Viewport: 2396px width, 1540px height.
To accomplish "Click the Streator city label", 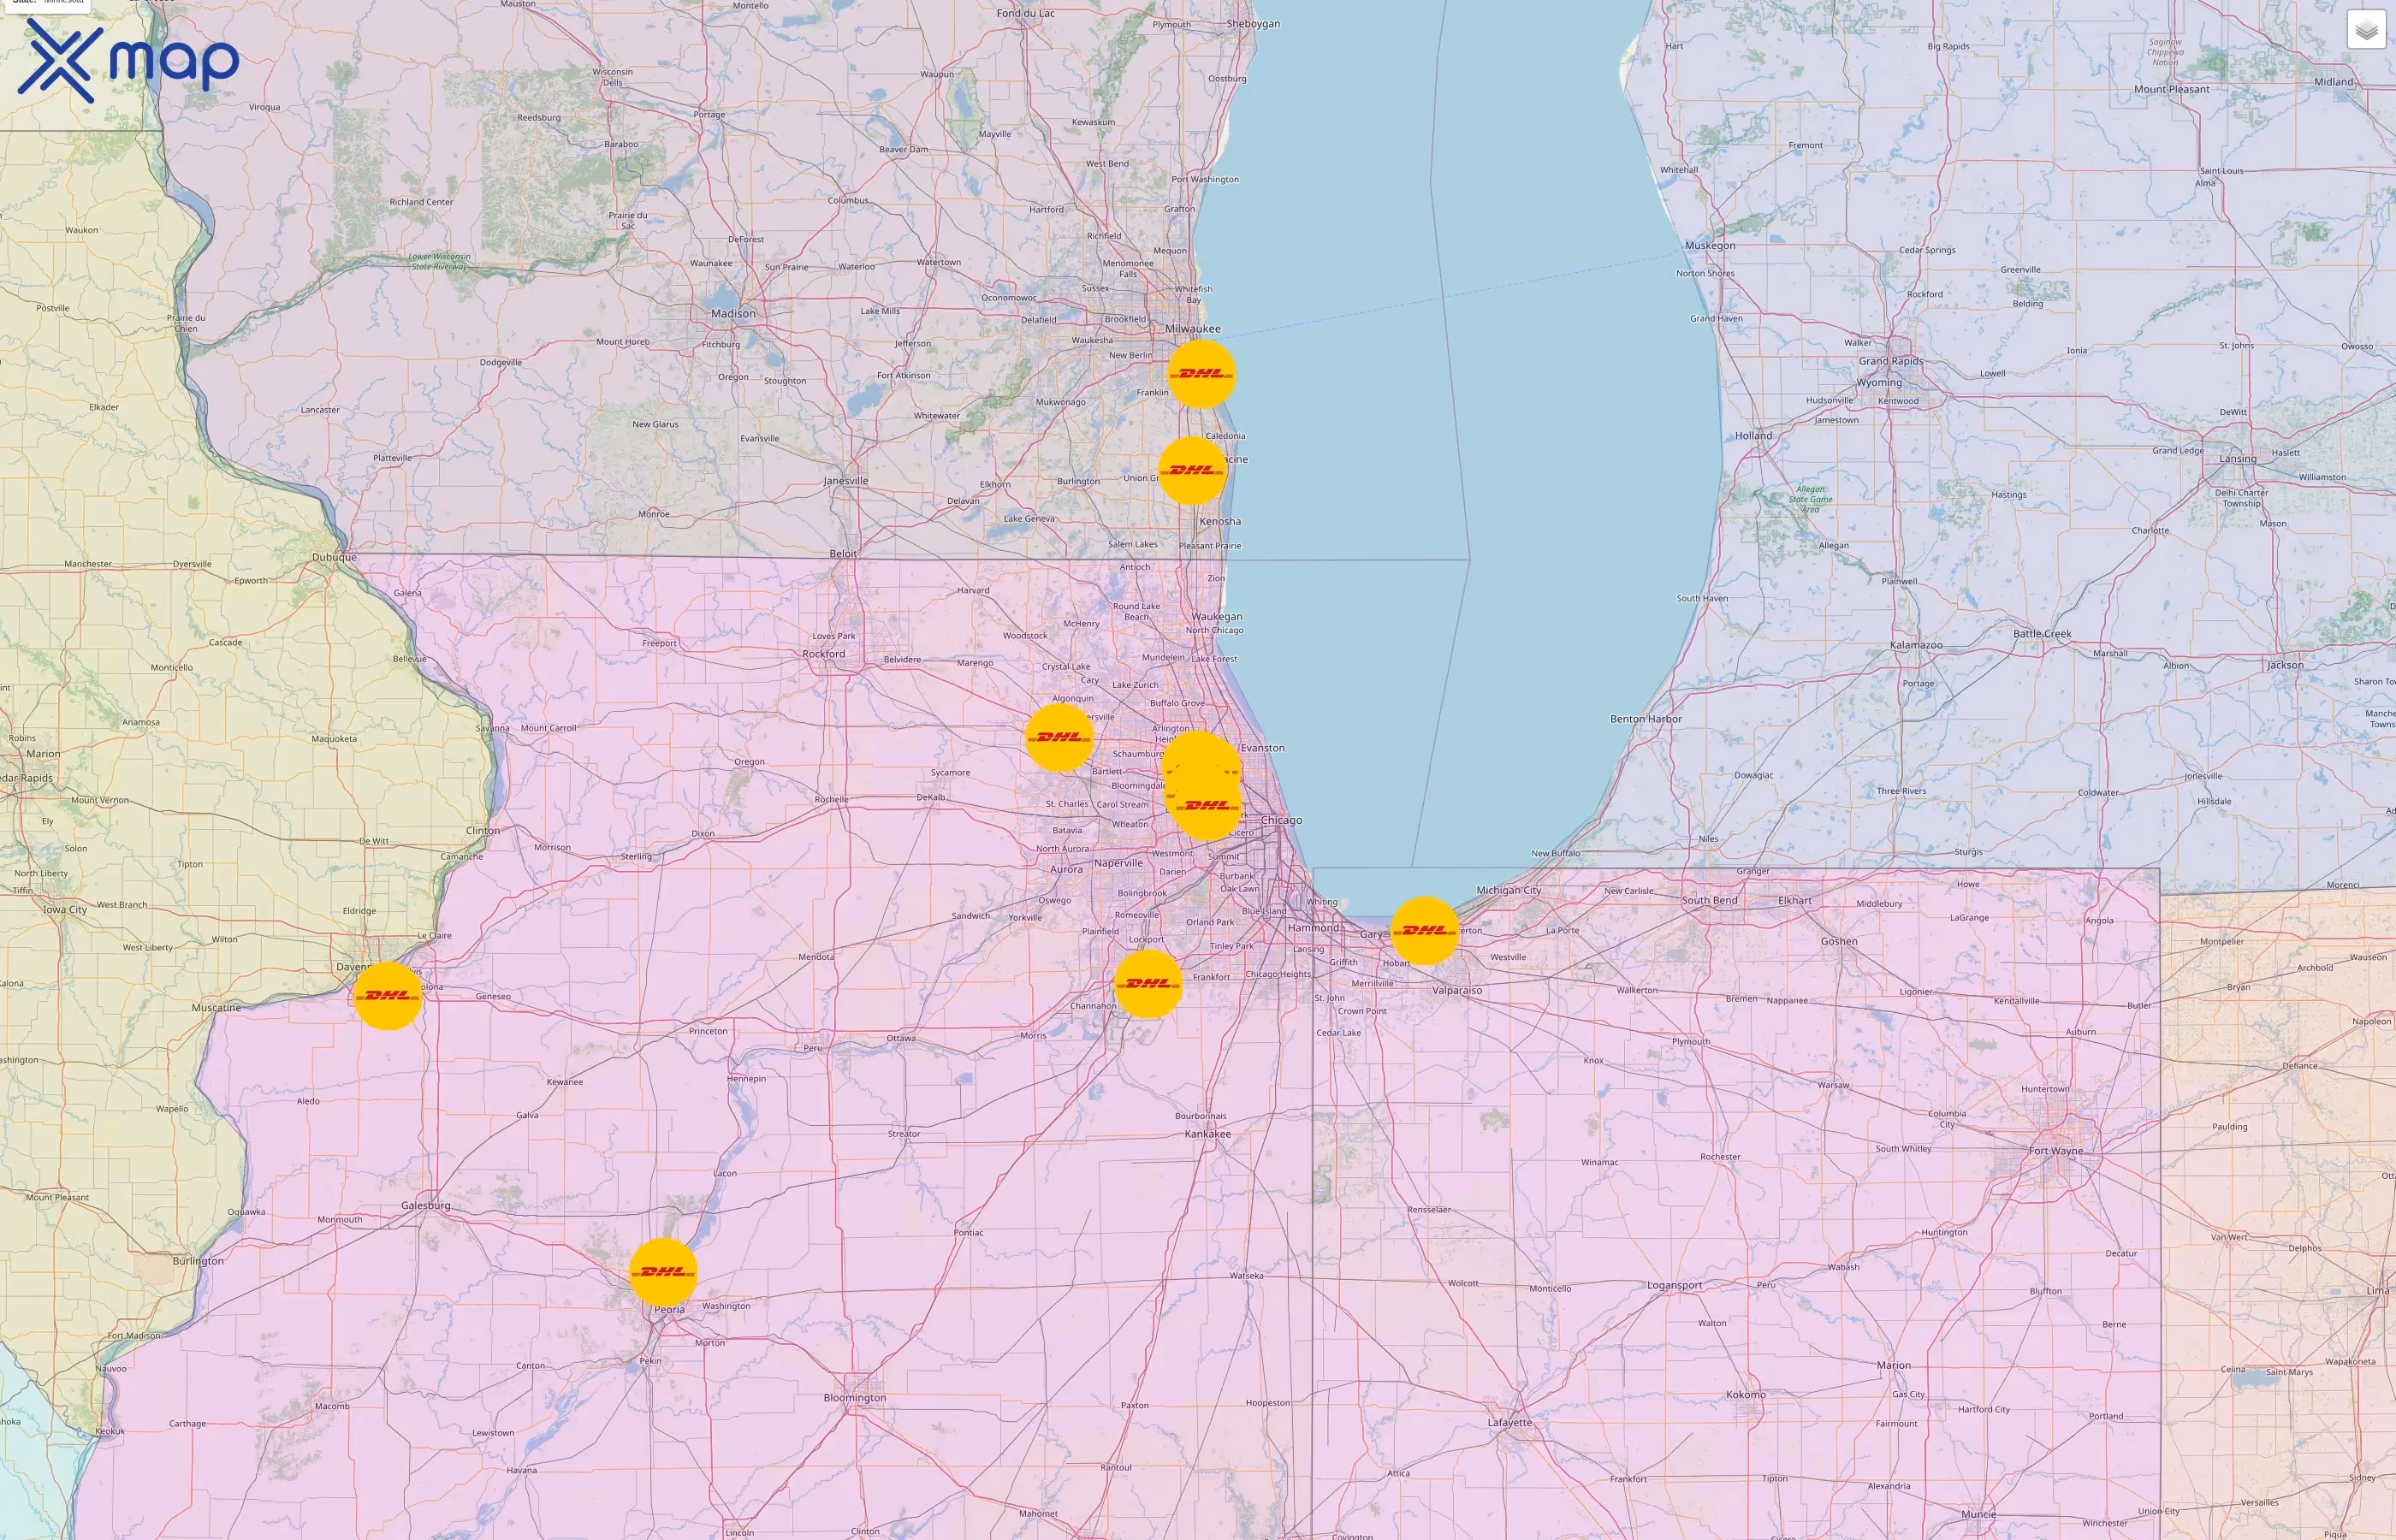I will (904, 1133).
